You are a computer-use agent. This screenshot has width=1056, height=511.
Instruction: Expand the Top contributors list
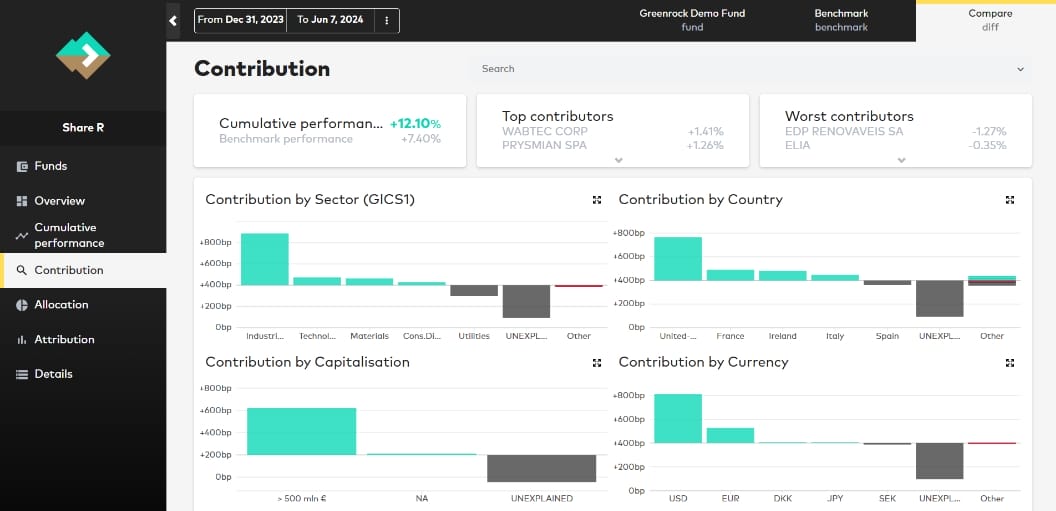point(619,160)
